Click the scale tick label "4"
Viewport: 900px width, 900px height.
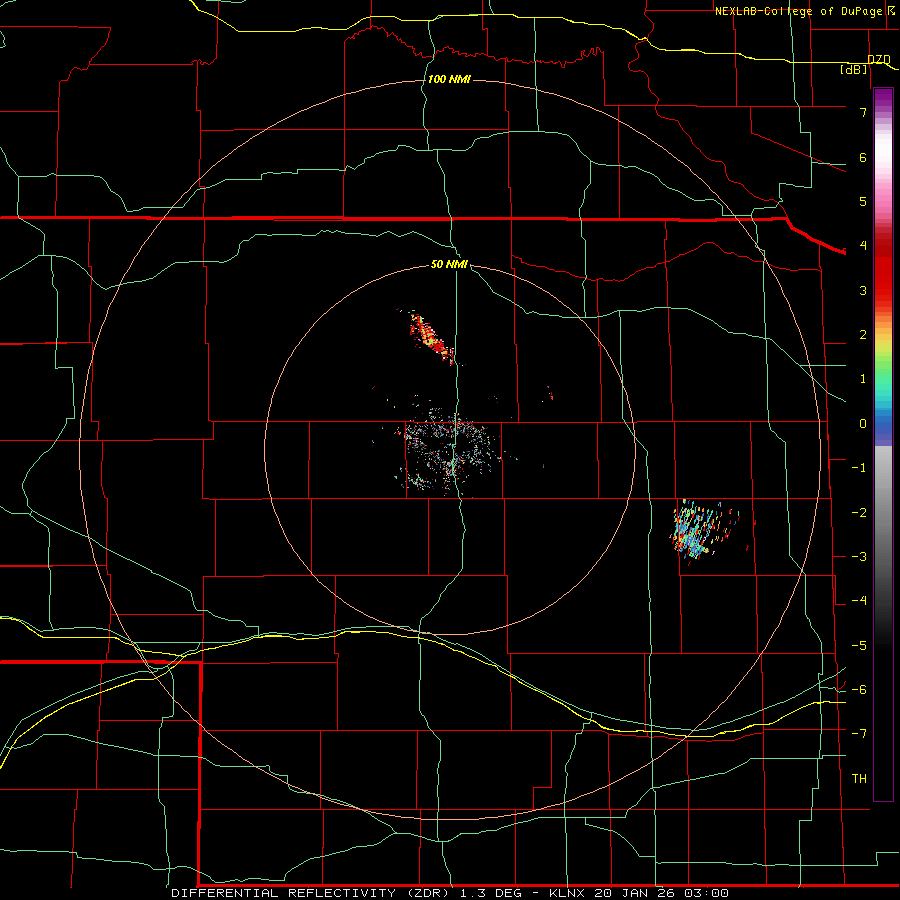(863, 246)
